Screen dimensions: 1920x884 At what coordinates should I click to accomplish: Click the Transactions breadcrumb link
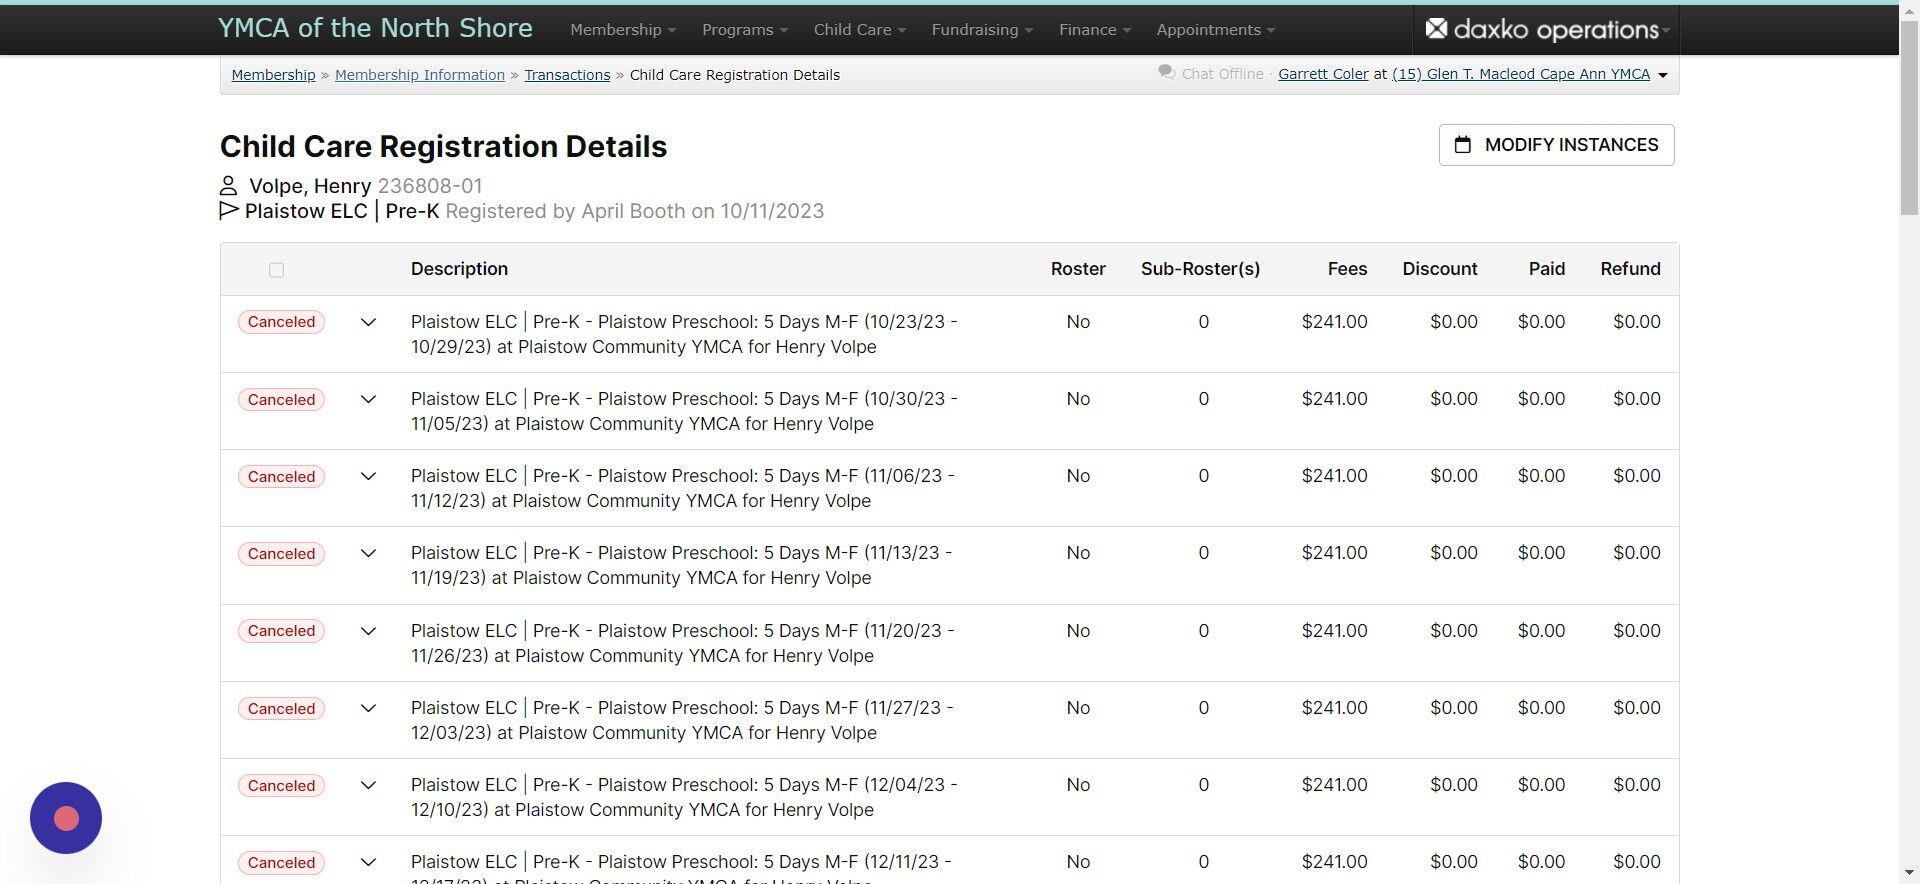[x=567, y=75]
